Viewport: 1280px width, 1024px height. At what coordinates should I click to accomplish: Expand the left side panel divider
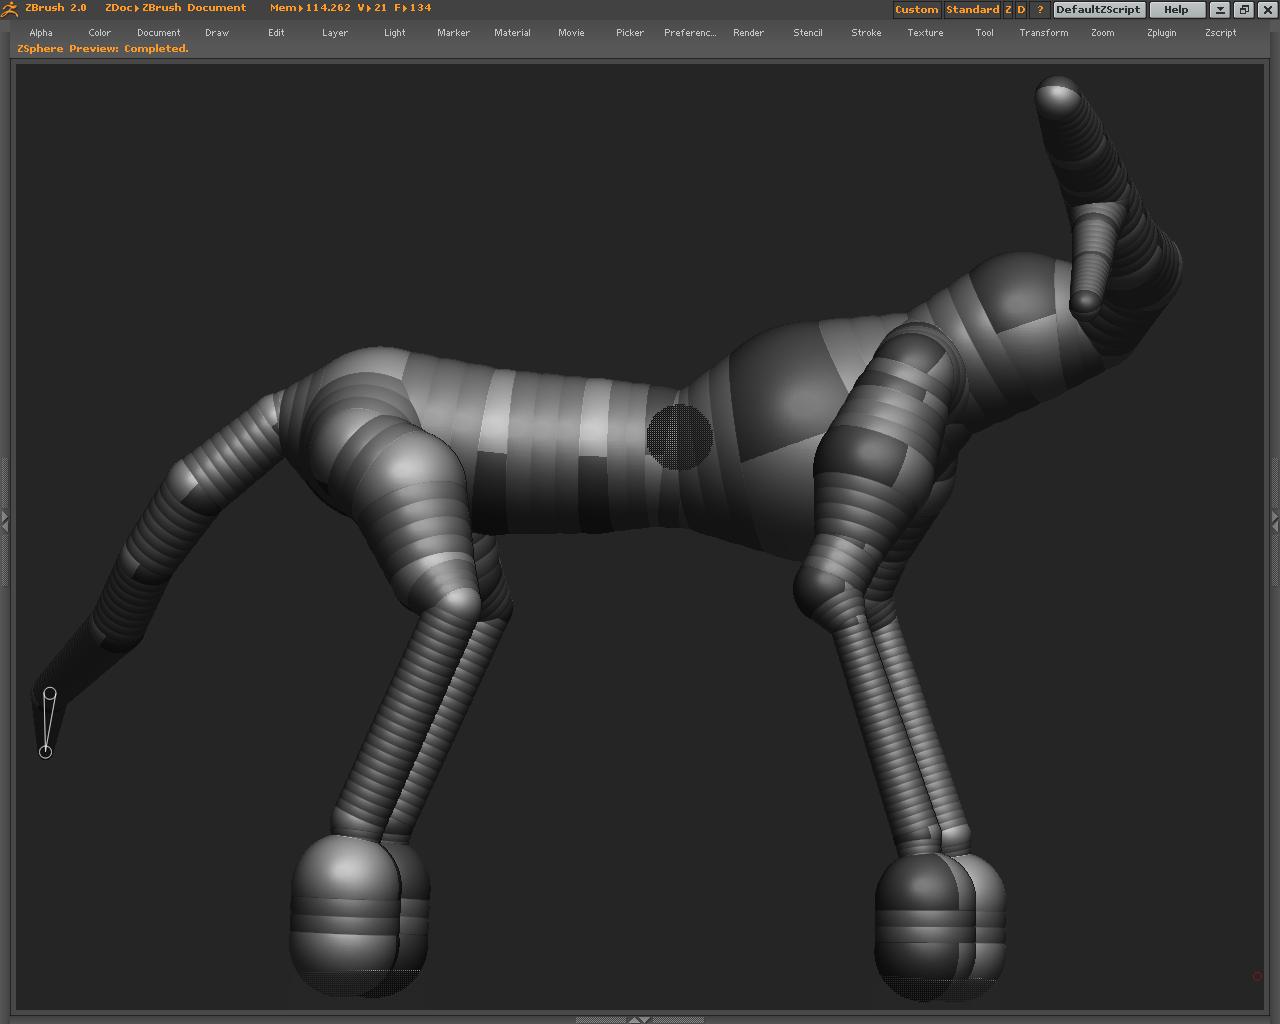point(5,521)
